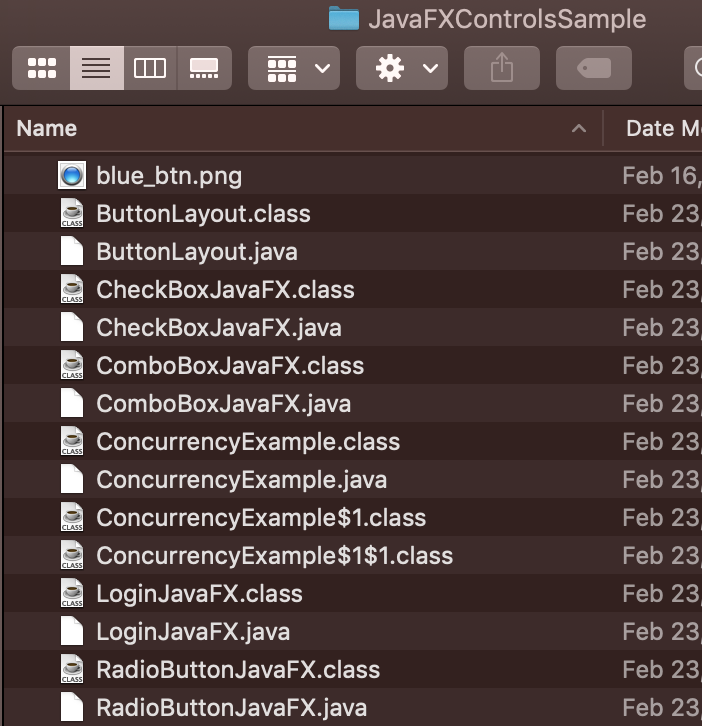The image size is (702, 726).
Task: Open the gear action menu
Action: coord(401,68)
